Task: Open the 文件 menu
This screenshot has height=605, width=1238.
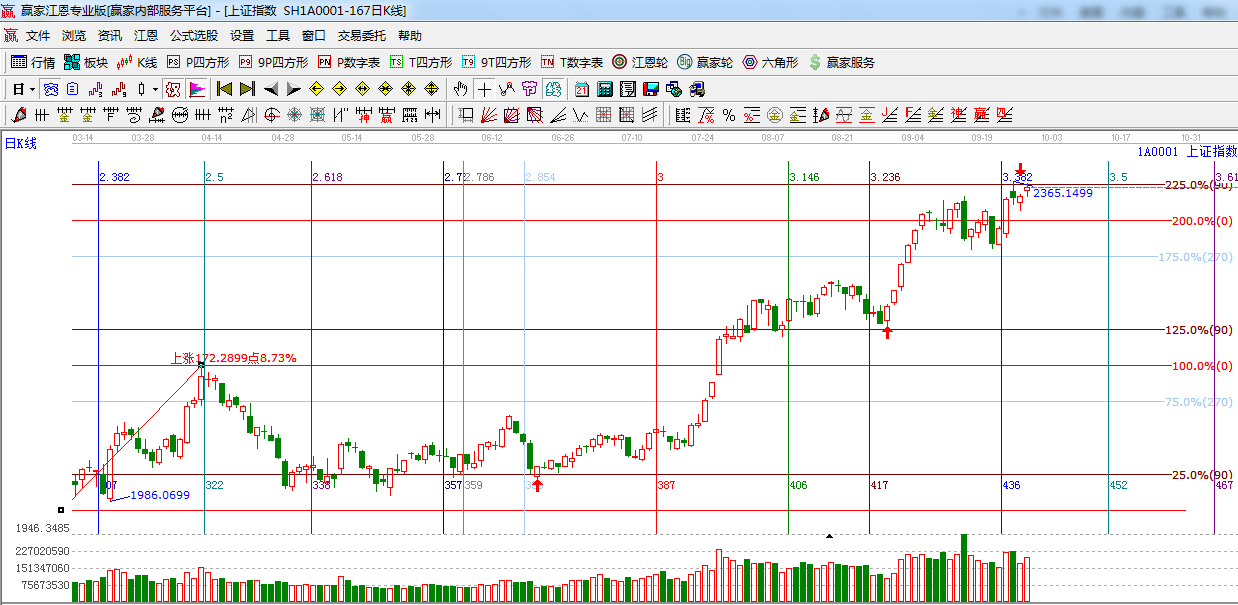Action: (38, 35)
